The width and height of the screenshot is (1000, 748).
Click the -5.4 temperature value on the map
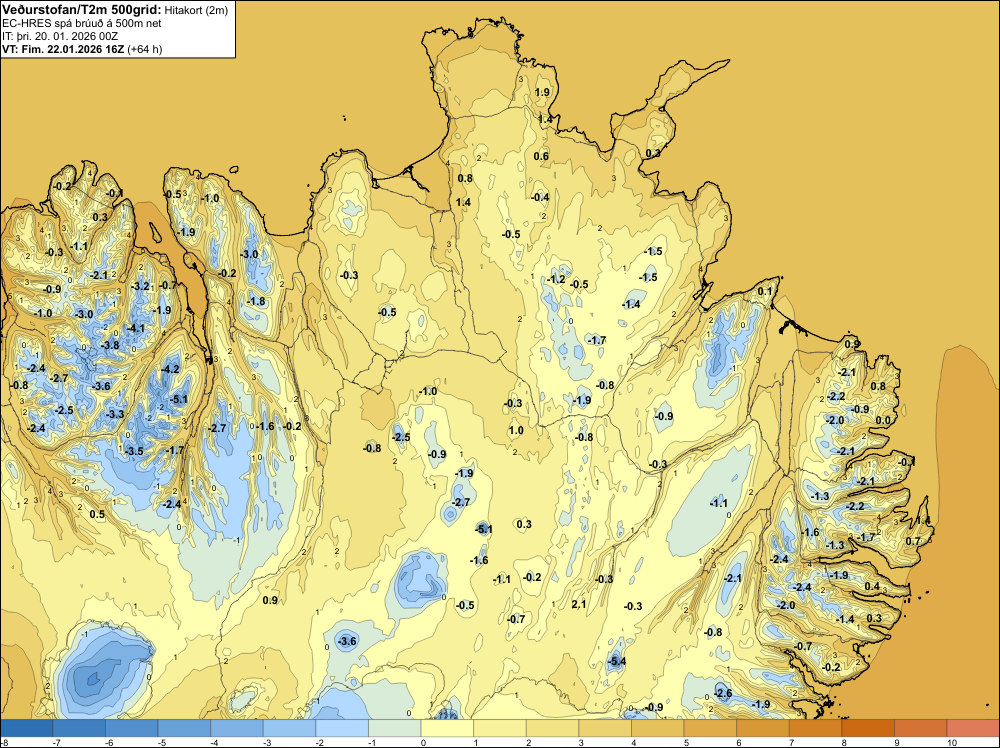(617, 661)
